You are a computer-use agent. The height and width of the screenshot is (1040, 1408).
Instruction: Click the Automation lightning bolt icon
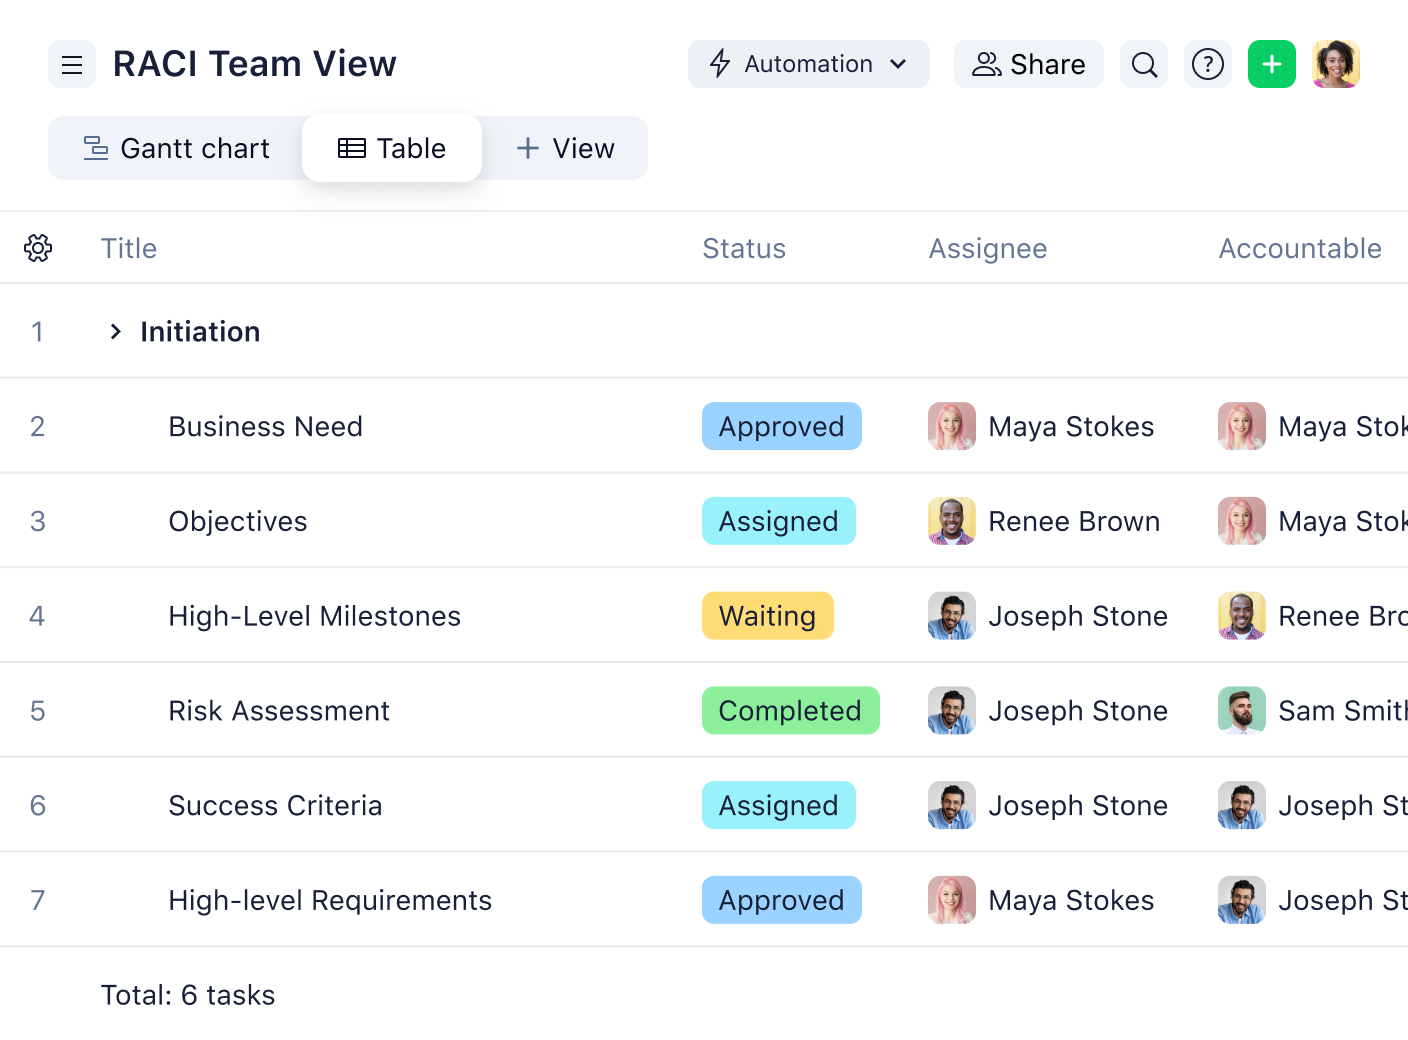(x=720, y=63)
